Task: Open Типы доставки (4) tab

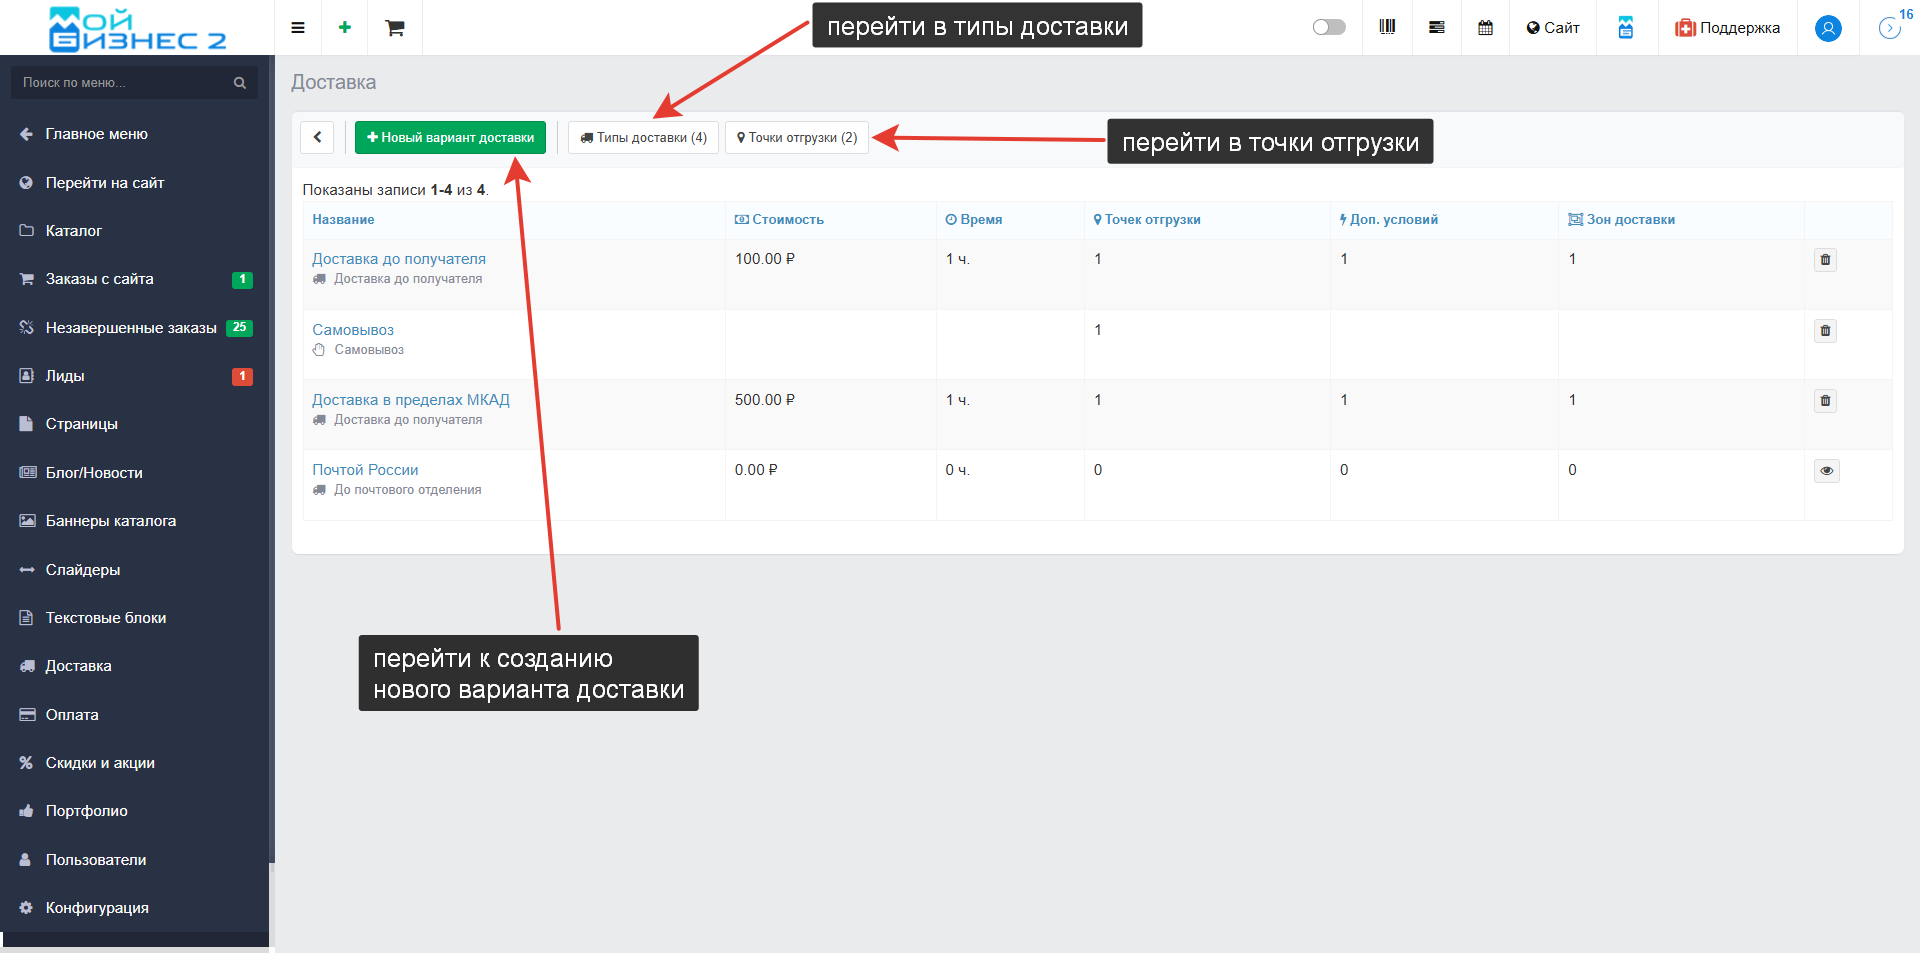Action: (x=643, y=138)
